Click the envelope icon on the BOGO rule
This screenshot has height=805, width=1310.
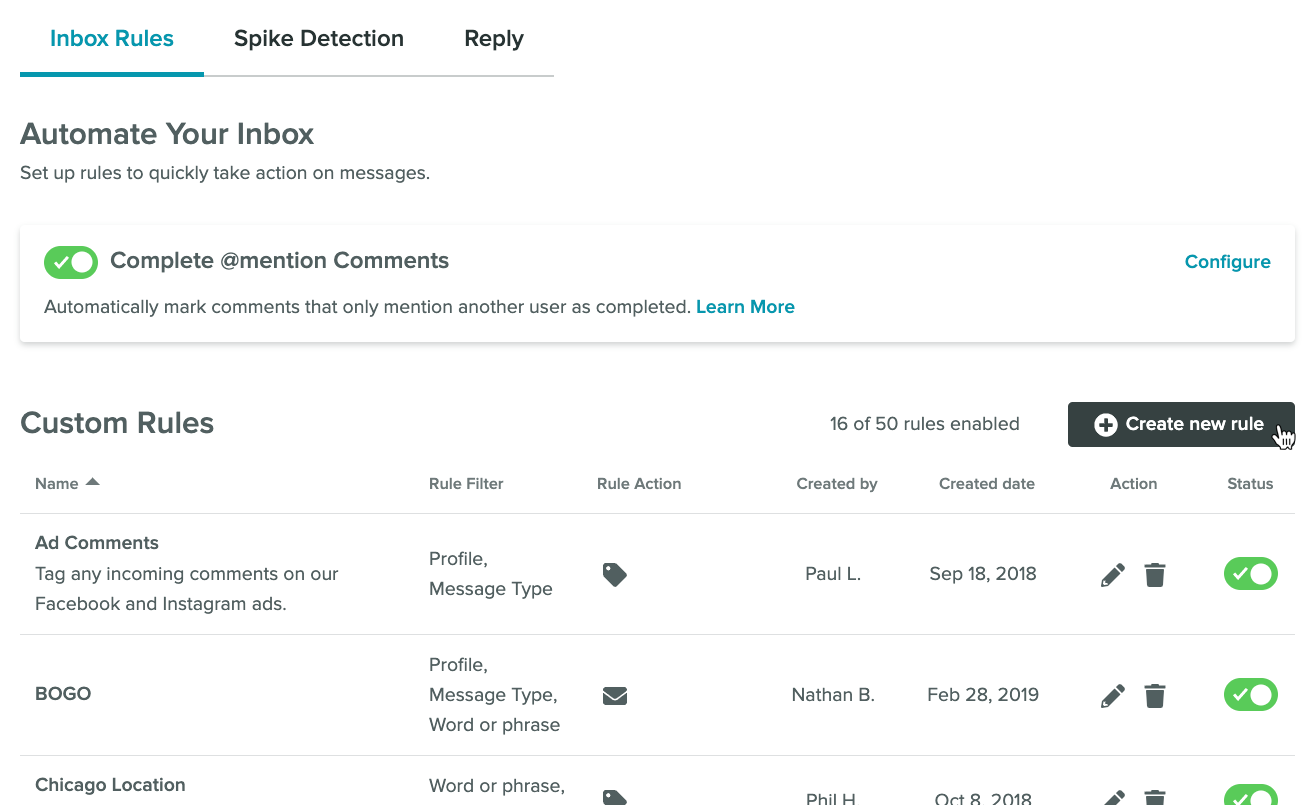pos(614,695)
